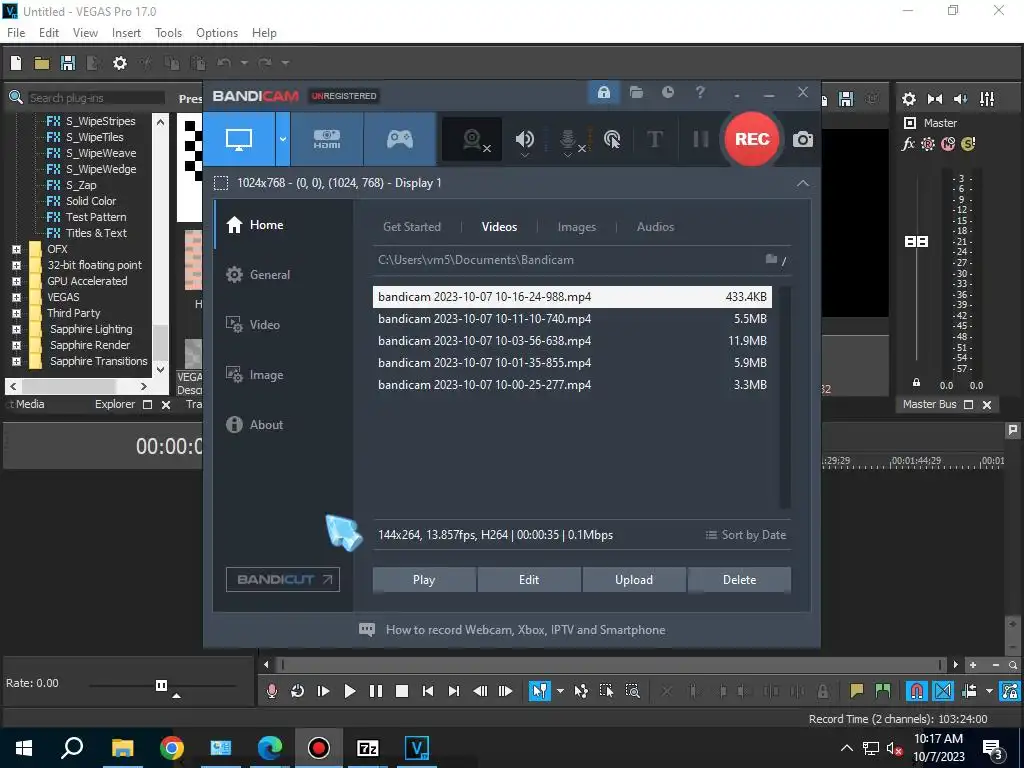The height and width of the screenshot is (768, 1024).
Task: Click timeline horizontal scrollbar
Action: pos(611,665)
